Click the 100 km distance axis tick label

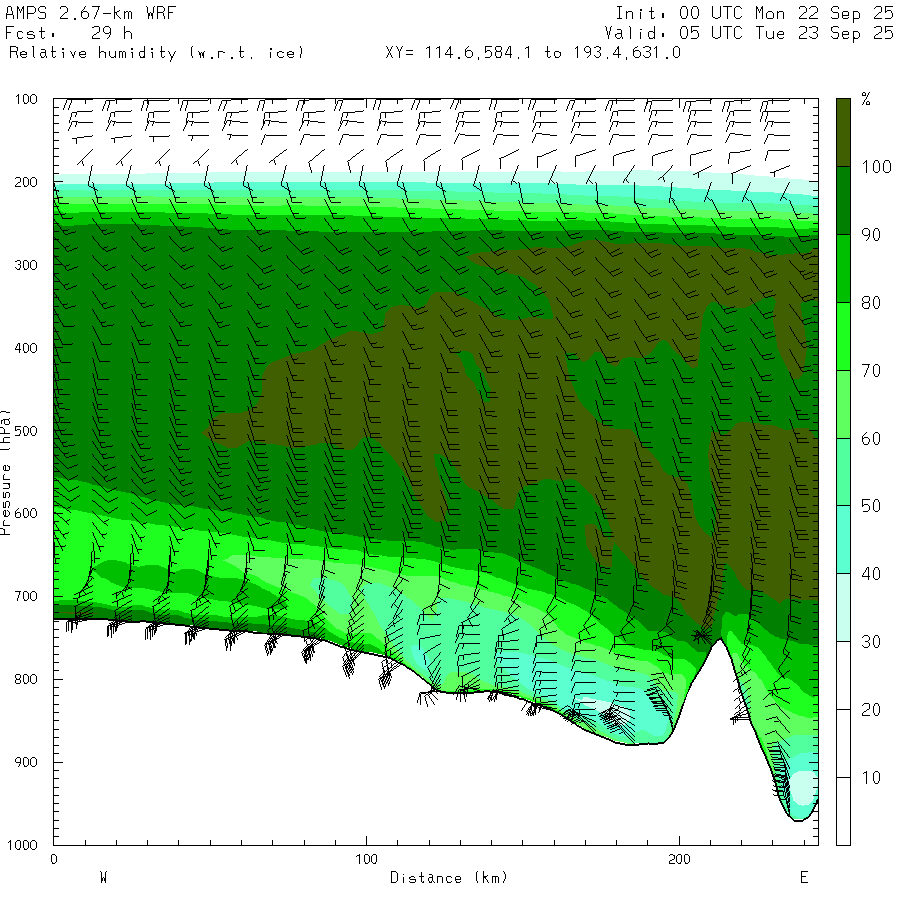(366, 859)
